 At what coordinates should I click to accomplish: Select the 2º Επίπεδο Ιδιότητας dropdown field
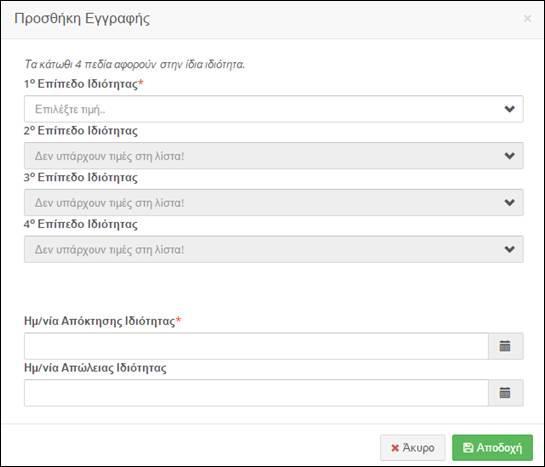click(274, 156)
